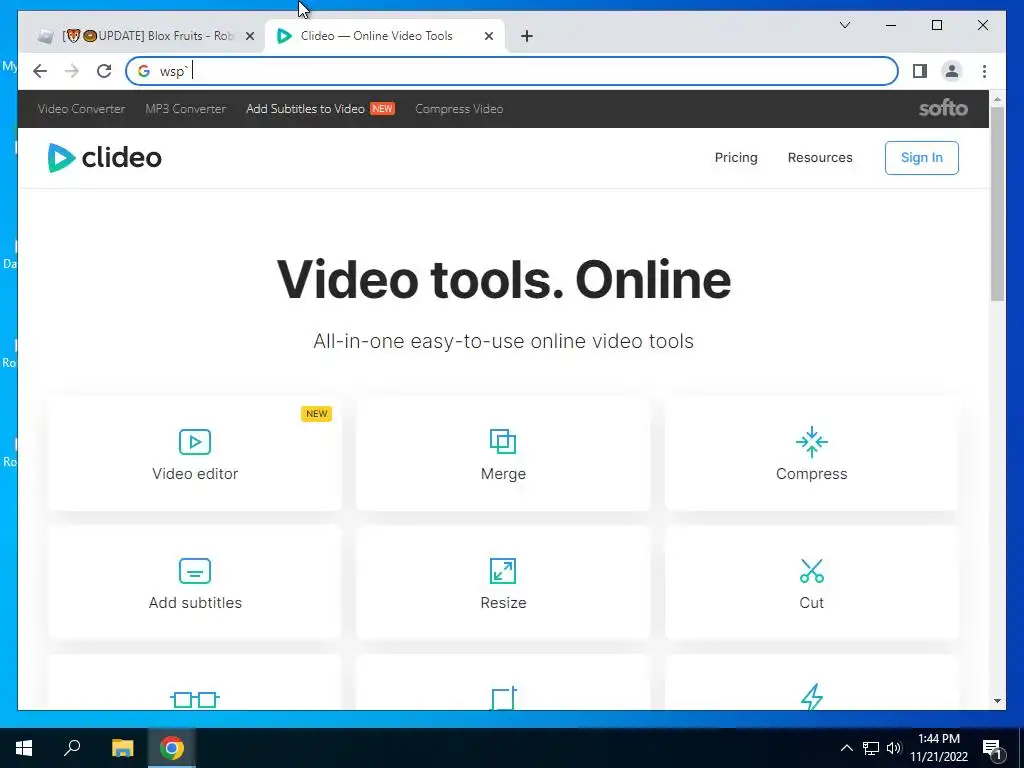Image resolution: width=1024 pixels, height=768 pixels.
Task: Close the Blox Fruits tab
Action: tap(249, 37)
